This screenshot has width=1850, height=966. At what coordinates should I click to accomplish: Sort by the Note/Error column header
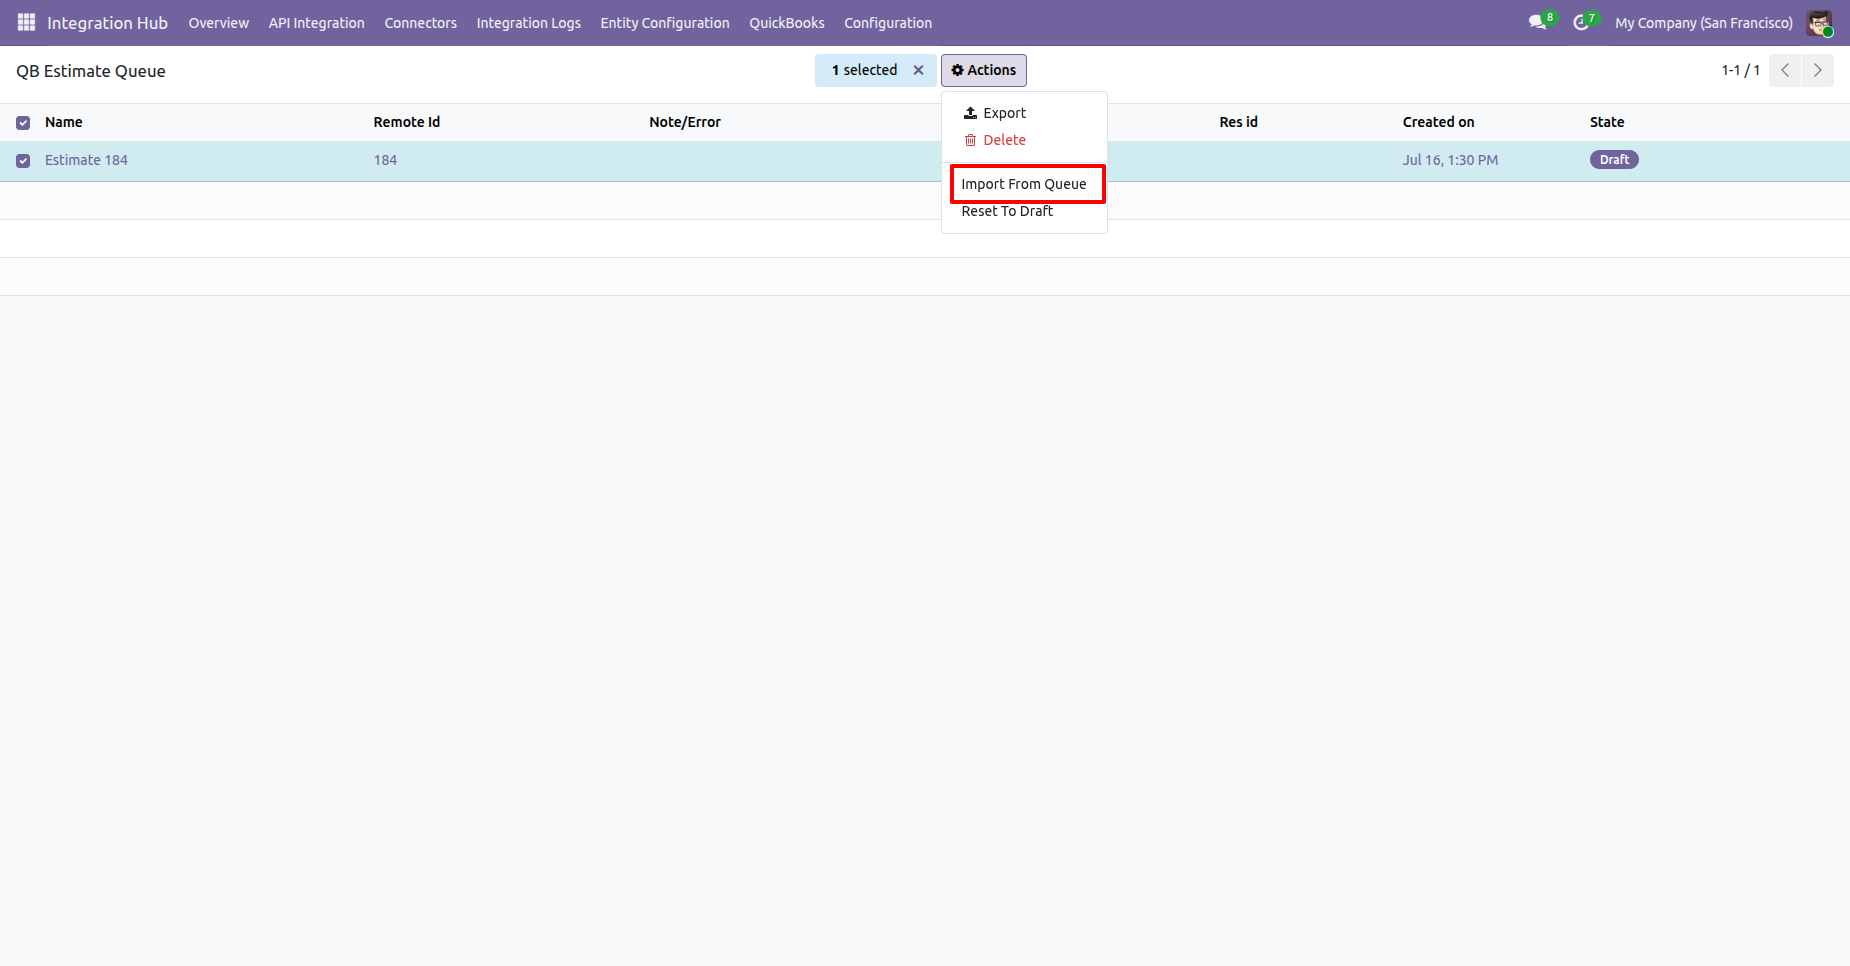coord(685,122)
